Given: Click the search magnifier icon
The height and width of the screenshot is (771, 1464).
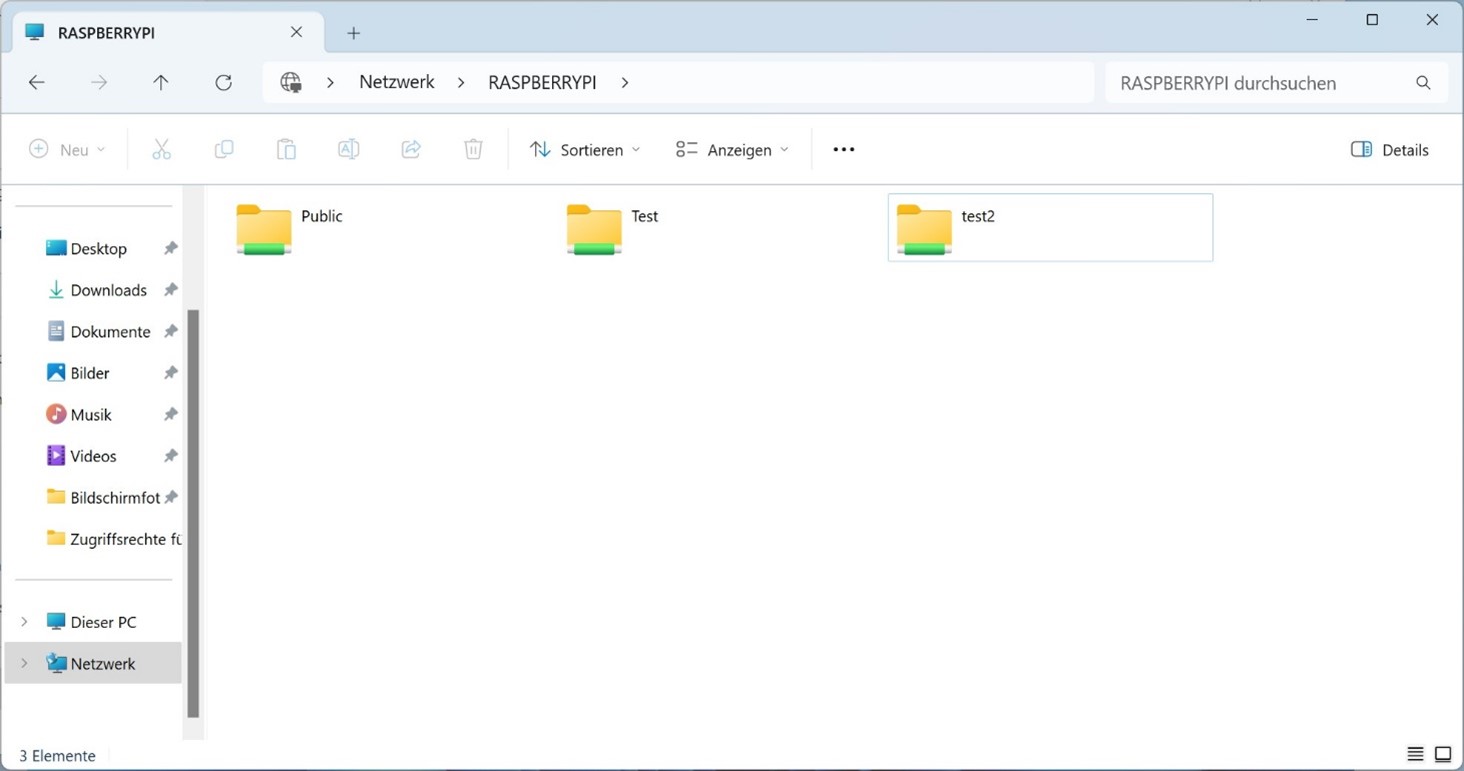Looking at the screenshot, I should [1423, 83].
